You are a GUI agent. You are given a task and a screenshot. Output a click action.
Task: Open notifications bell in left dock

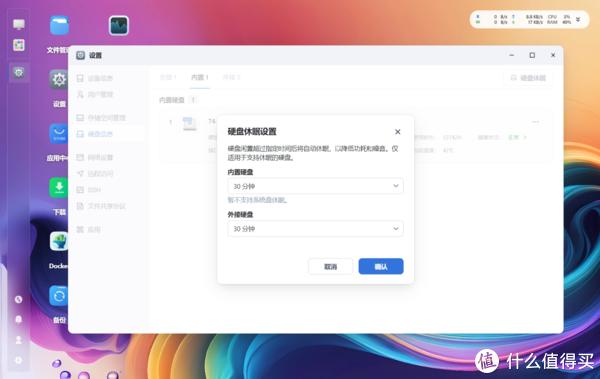click(x=18, y=319)
